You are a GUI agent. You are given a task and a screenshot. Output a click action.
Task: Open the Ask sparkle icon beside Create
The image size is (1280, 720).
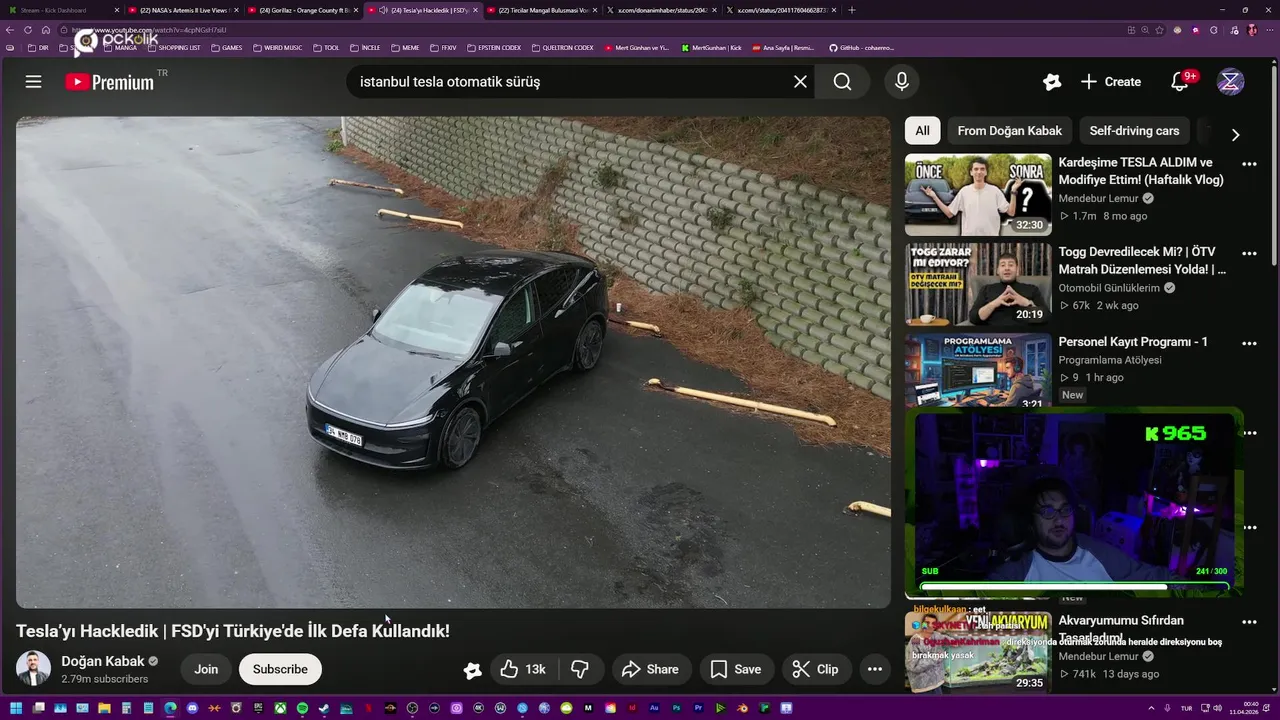(1051, 82)
